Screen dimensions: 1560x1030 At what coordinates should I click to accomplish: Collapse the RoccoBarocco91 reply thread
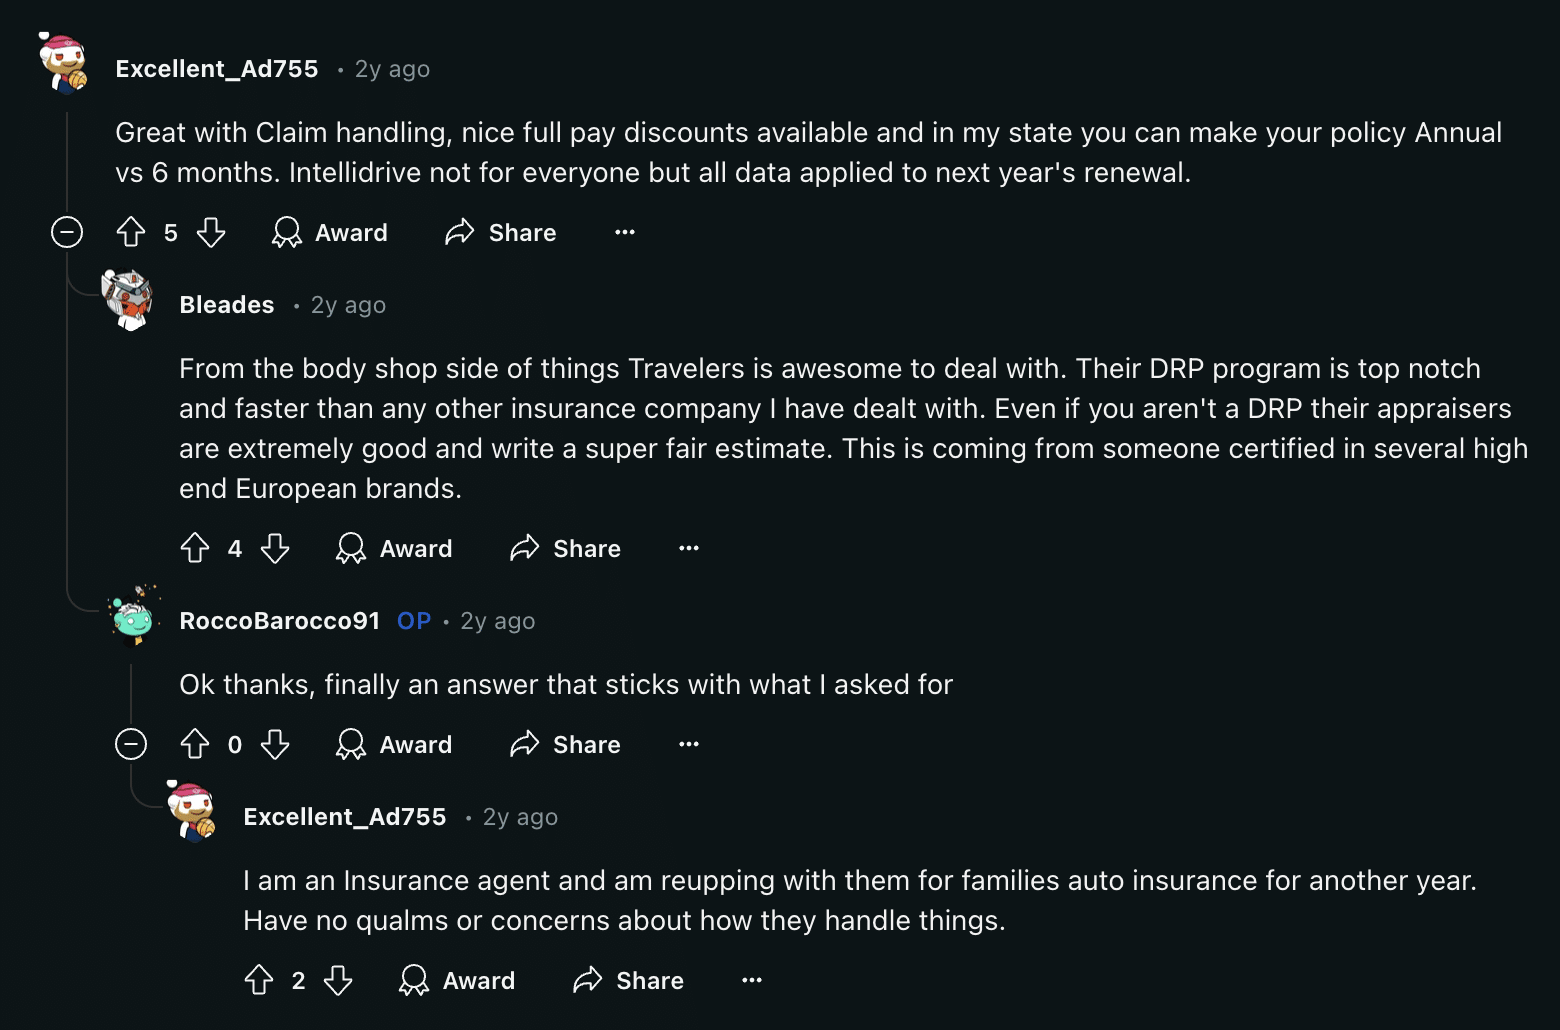click(131, 744)
